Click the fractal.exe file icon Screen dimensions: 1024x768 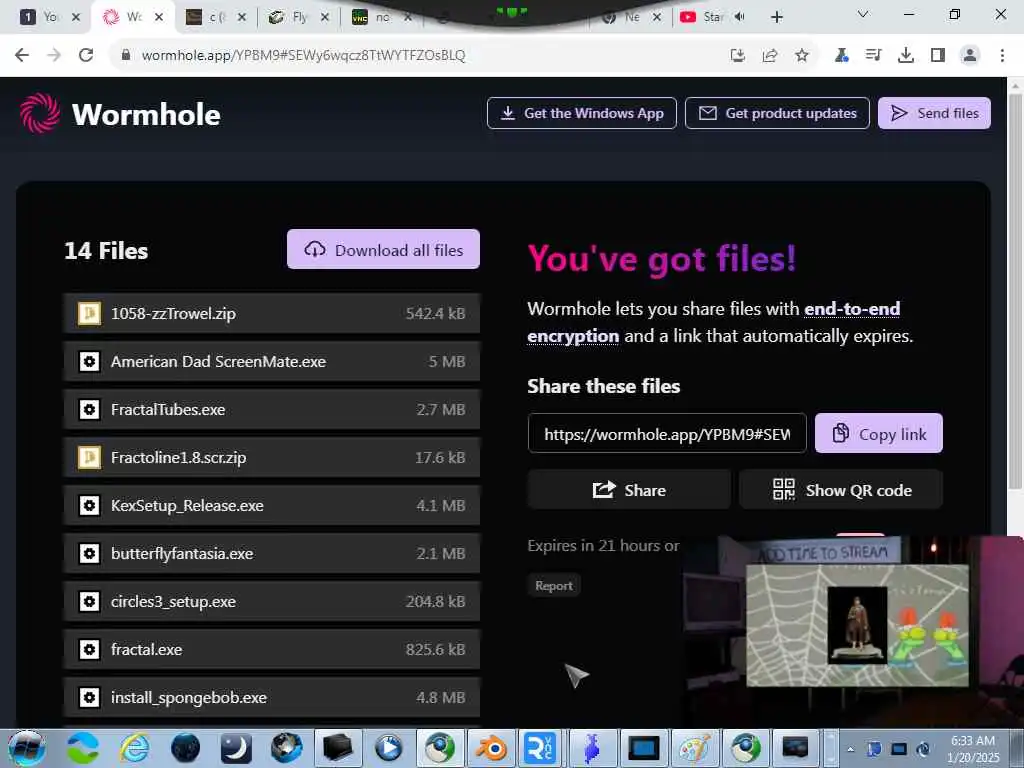pos(89,649)
